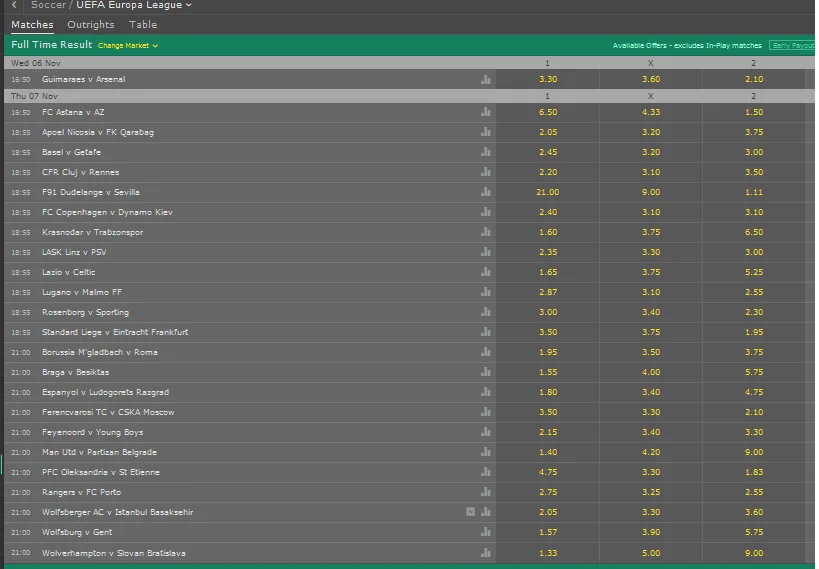Image resolution: width=819 pixels, height=569 pixels.
Task: Open stats icon for Lugano v Malmo FF
Action: pos(486,292)
